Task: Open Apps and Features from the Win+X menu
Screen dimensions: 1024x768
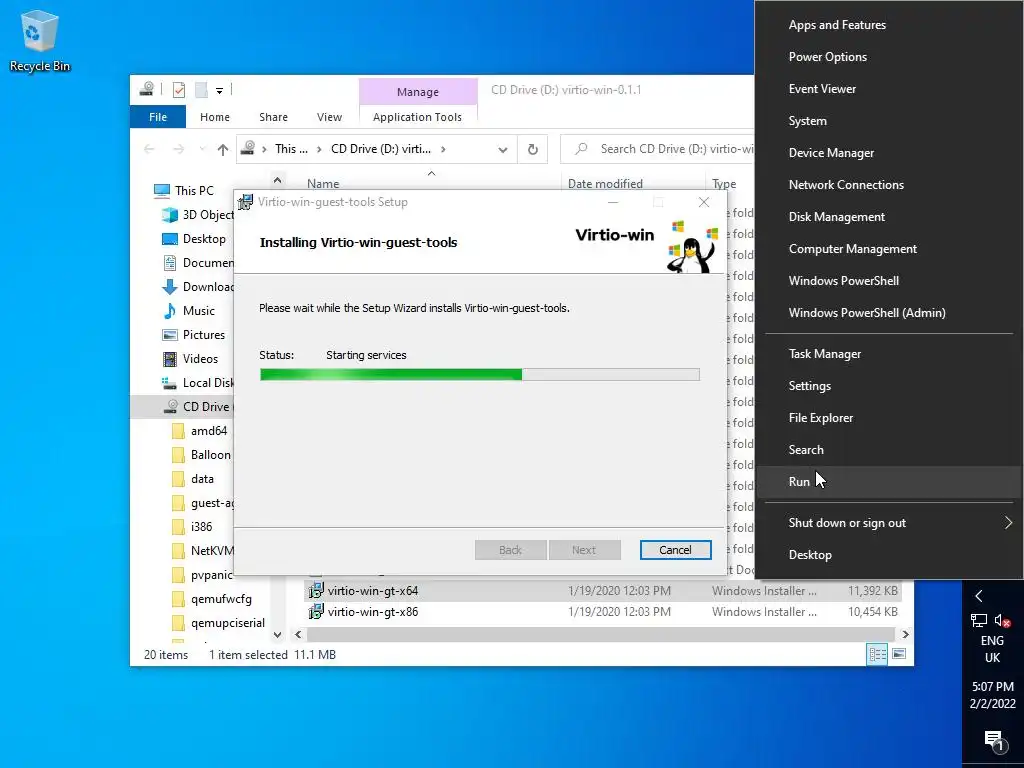Action: tap(889, 25)
